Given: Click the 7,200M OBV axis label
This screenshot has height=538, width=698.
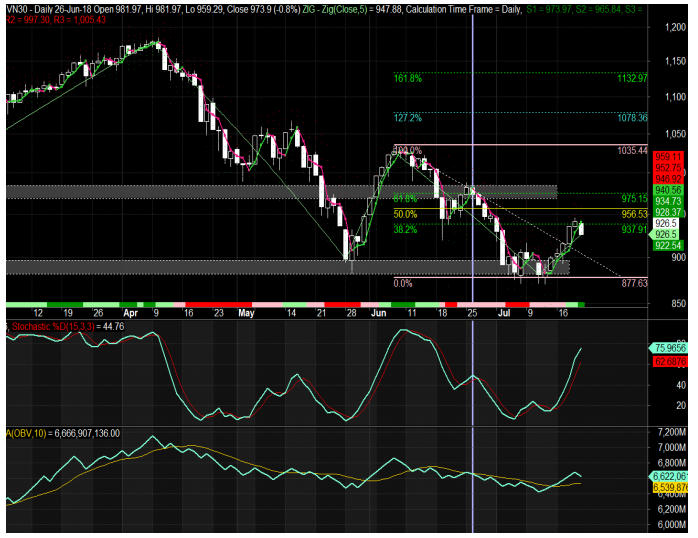Looking at the screenshot, I should 672,432.
